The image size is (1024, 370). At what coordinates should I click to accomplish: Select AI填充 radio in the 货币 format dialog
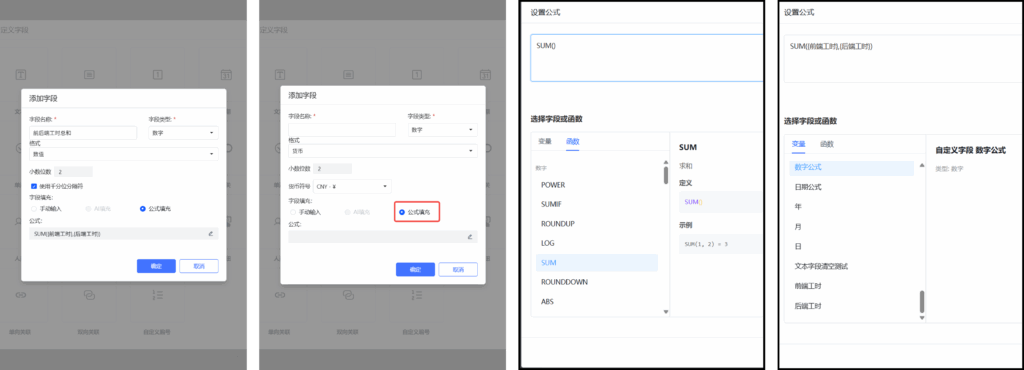click(x=347, y=212)
